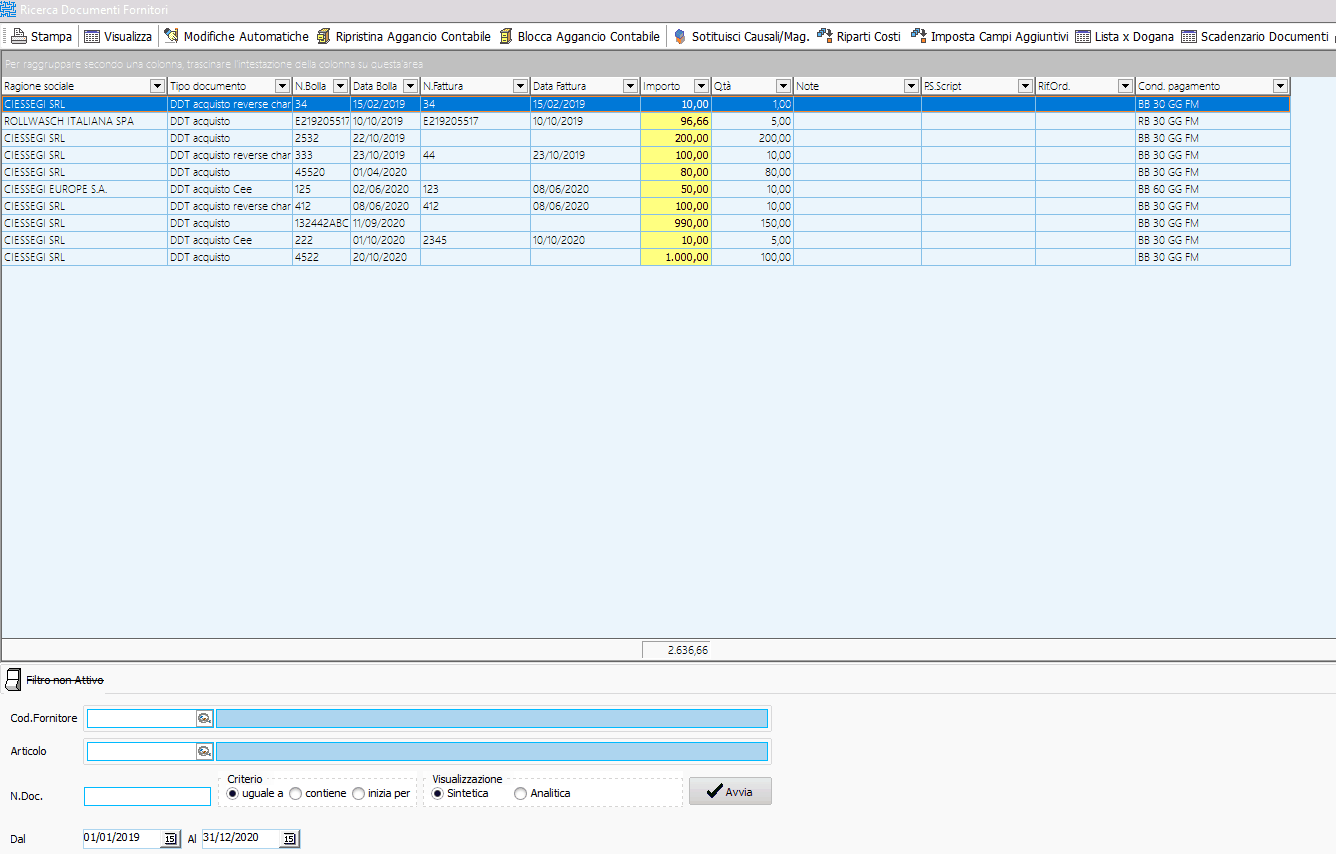Image resolution: width=1336 pixels, height=854 pixels.
Task: Click the Modifiche Automatiche toolbar label
Action: (246, 37)
